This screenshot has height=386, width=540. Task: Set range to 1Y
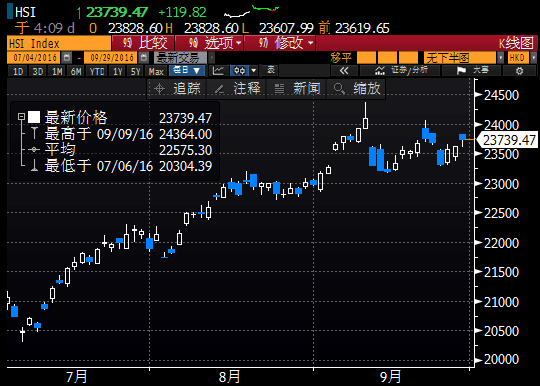pyautogui.click(x=118, y=71)
